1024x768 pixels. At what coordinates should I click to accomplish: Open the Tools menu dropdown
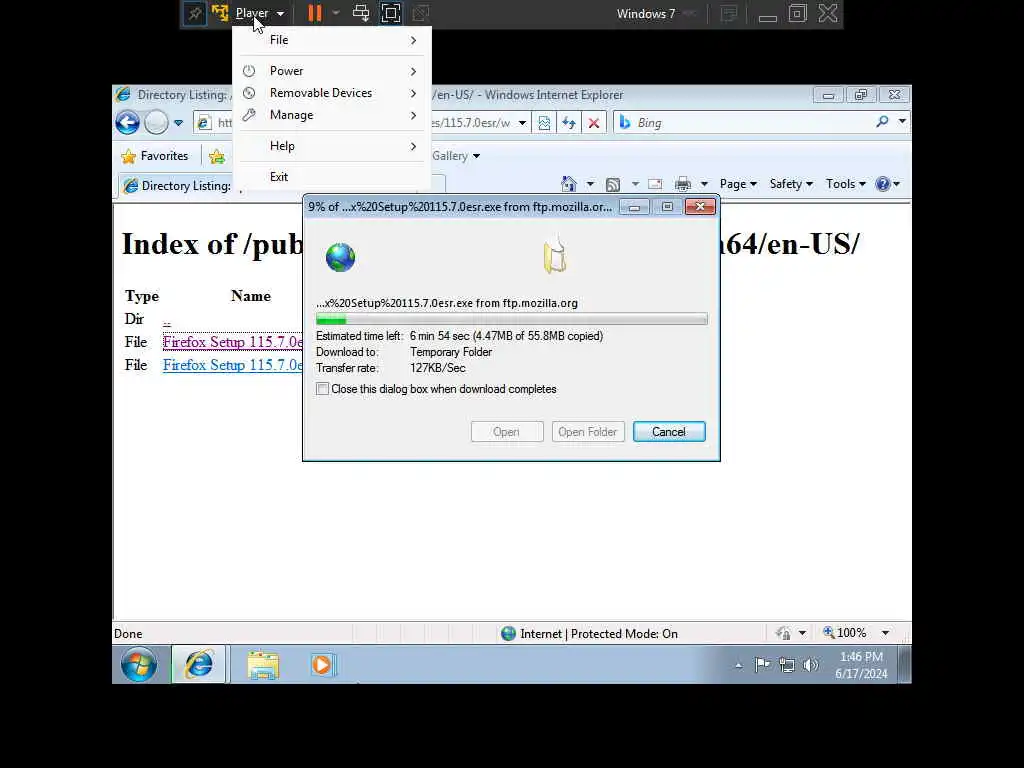point(846,184)
